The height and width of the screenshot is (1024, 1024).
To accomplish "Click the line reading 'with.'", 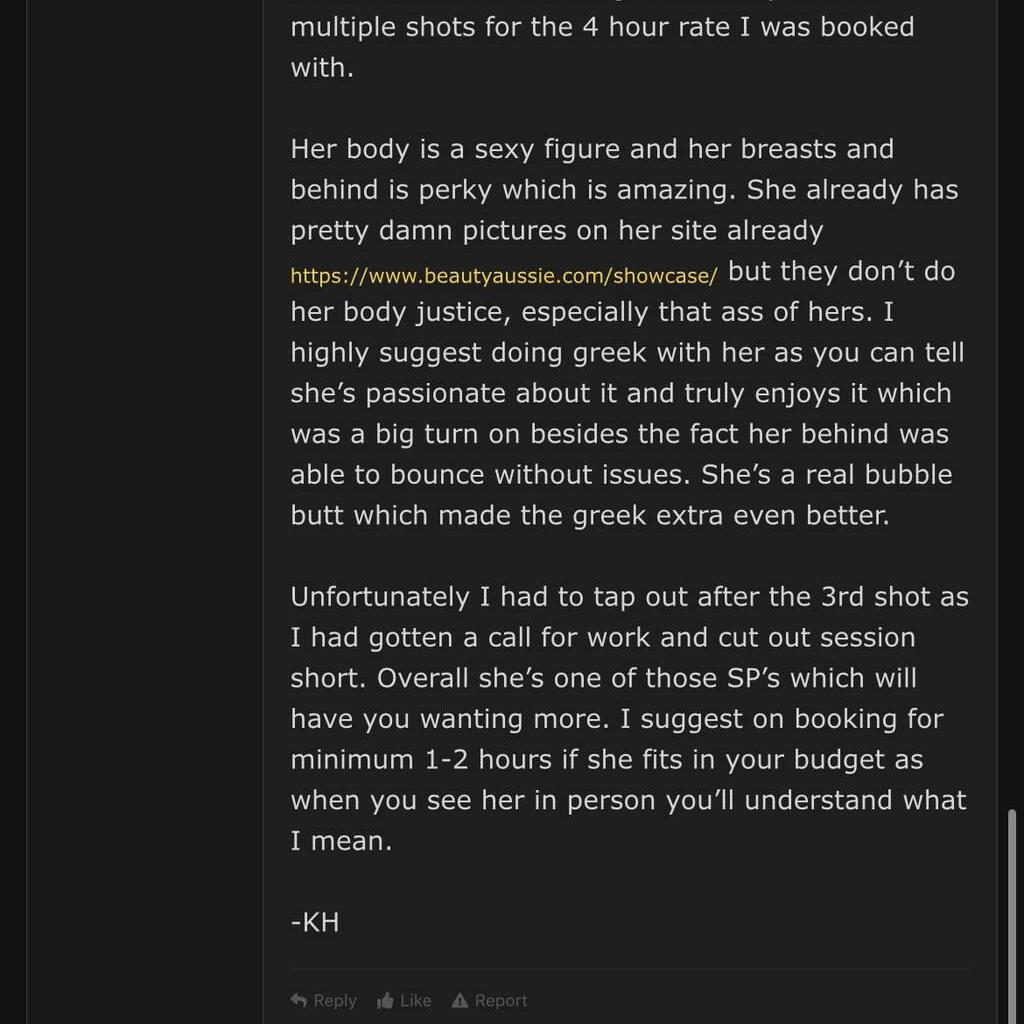I will point(322,68).
